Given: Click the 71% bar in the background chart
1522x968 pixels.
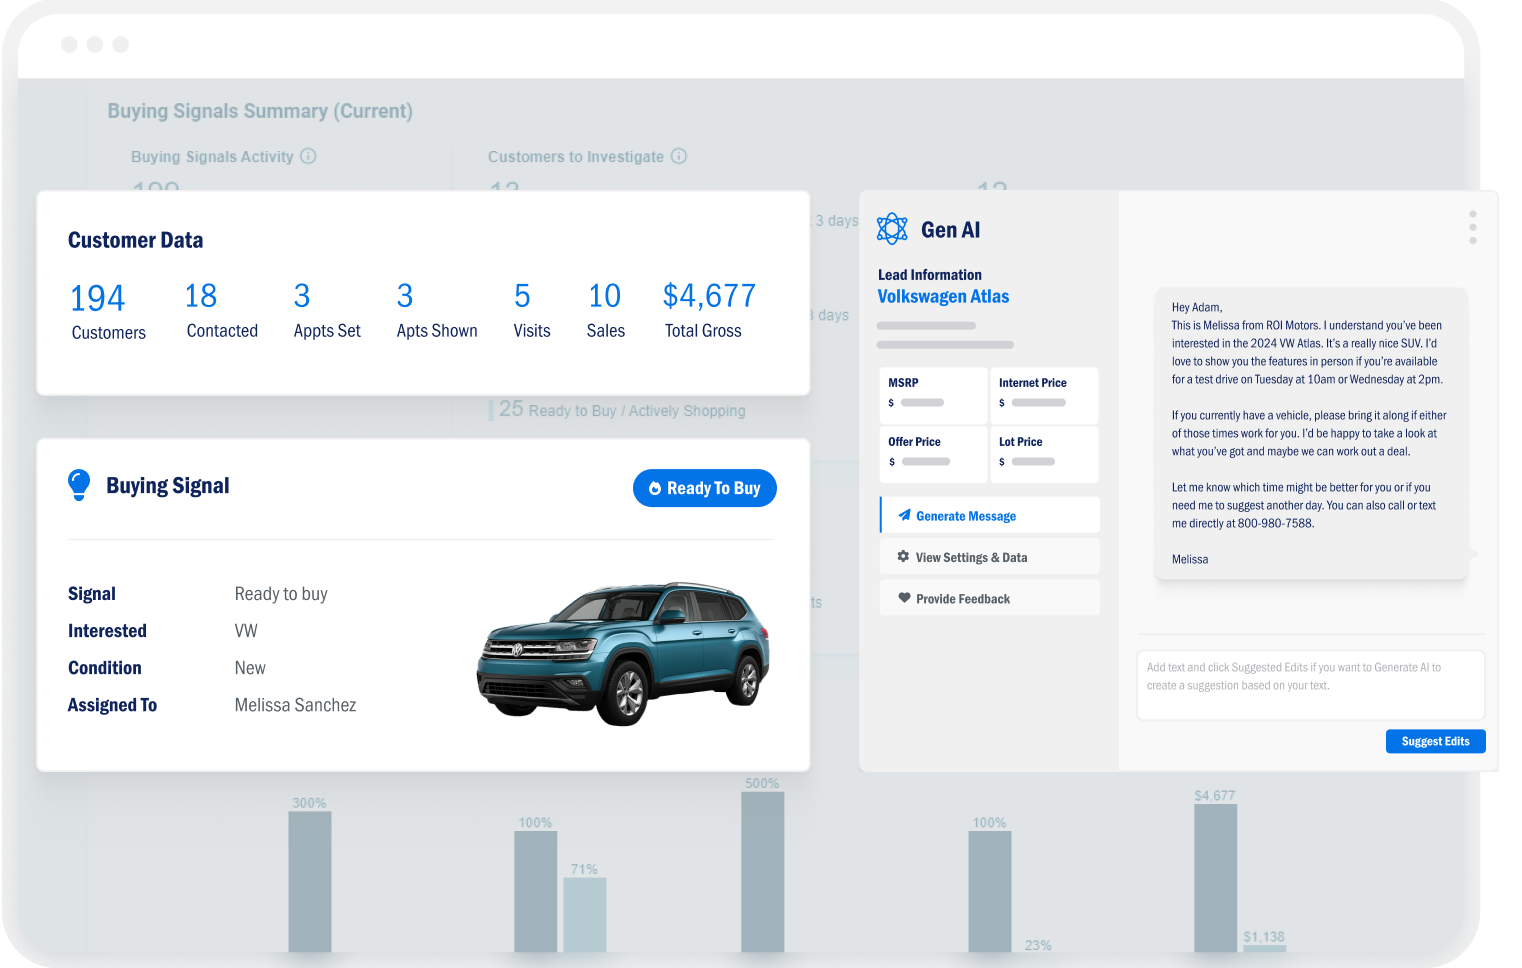Looking at the screenshot, I should [585, 915].
